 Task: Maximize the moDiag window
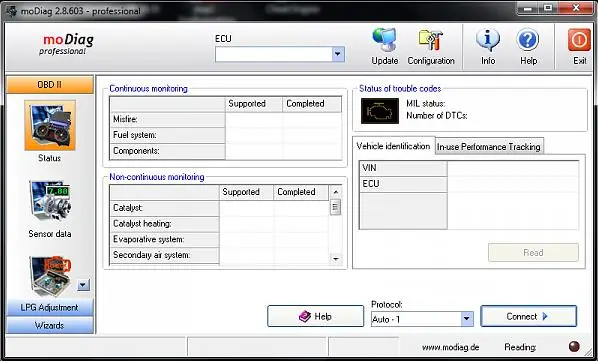click(548, 8)
